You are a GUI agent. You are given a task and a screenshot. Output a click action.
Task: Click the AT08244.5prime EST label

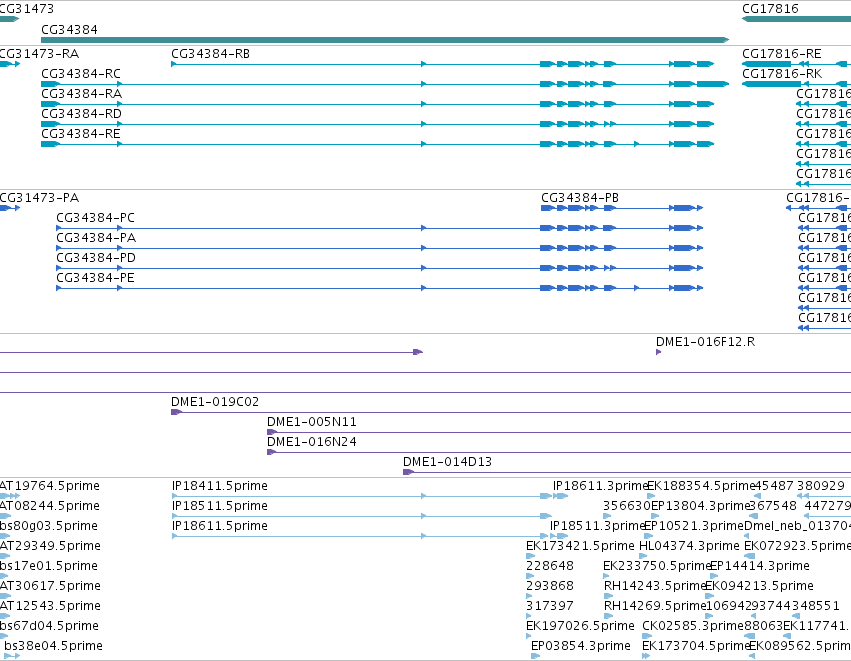coord(50,506)
